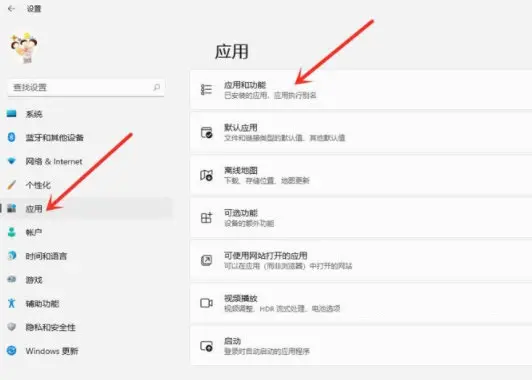Open 隐私和安全性 settings

point(87,327)
